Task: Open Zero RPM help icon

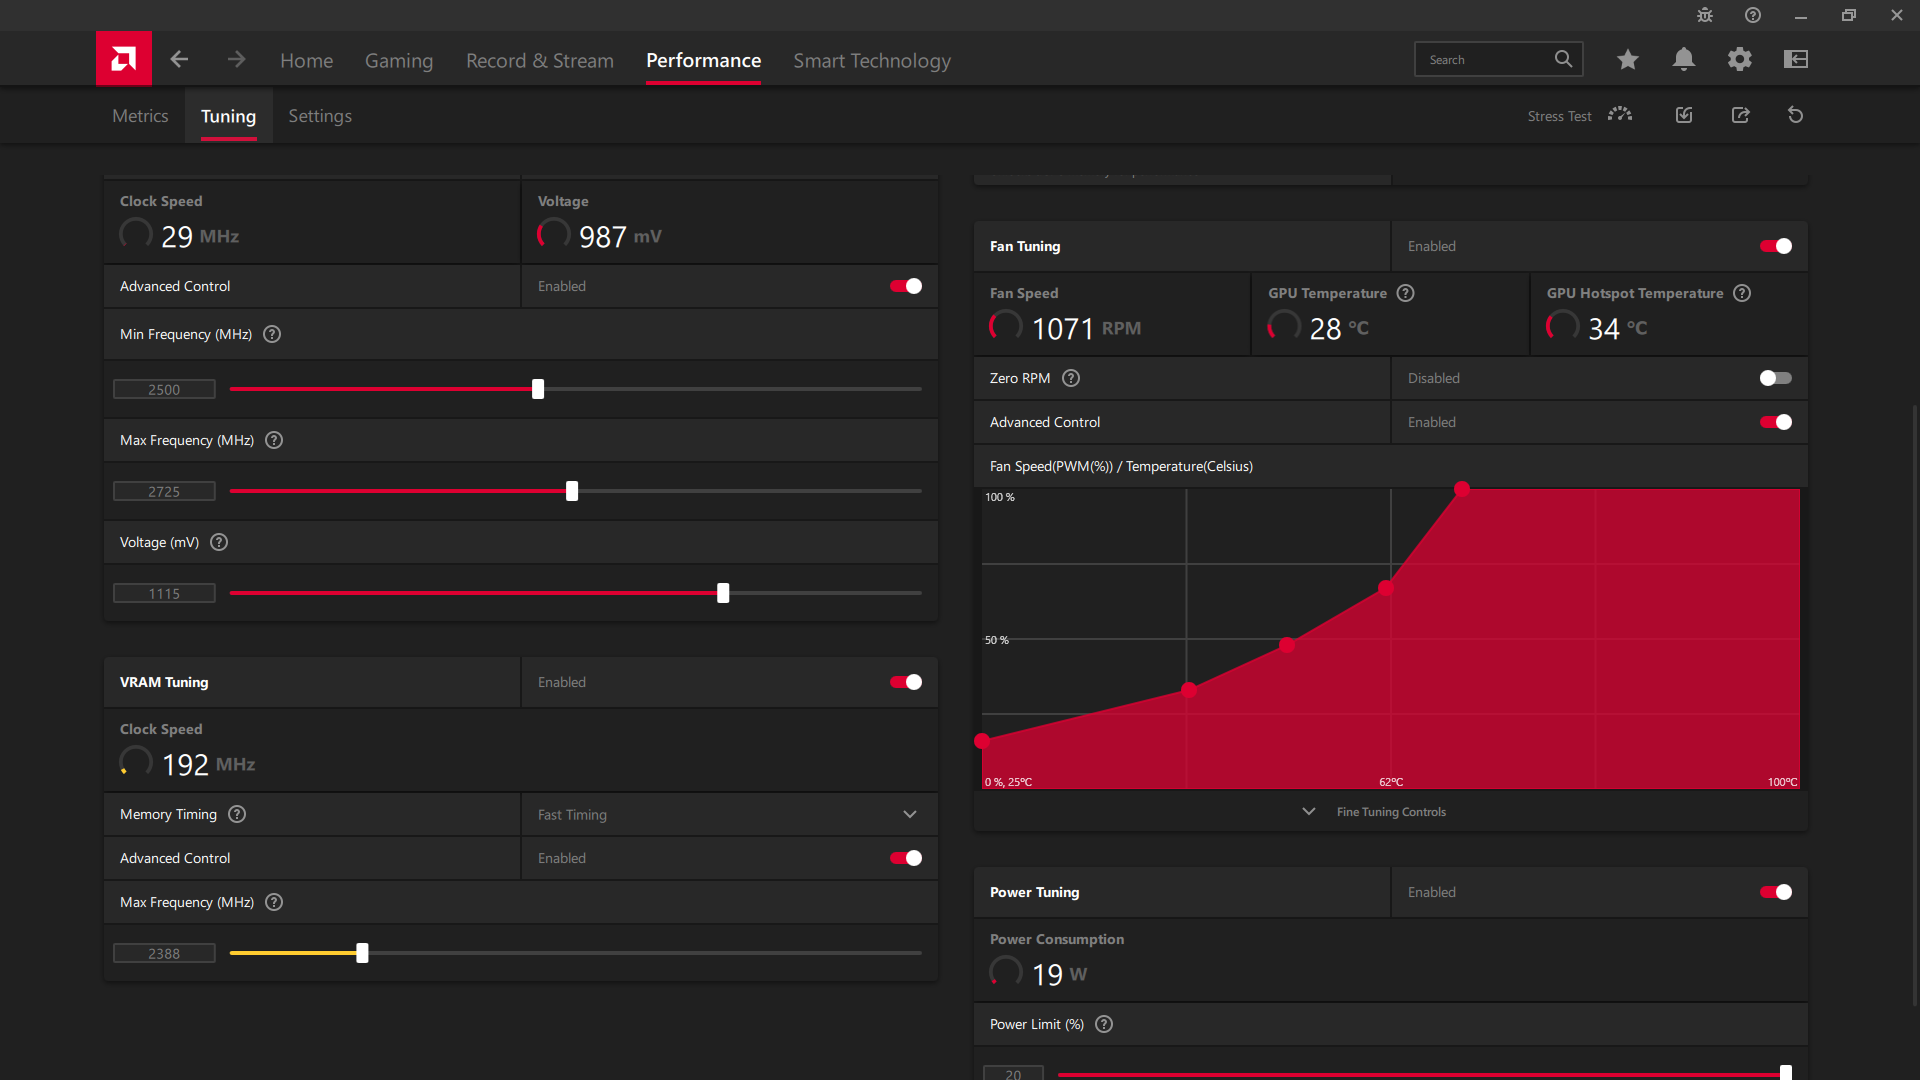Action: click(1071, 378)
